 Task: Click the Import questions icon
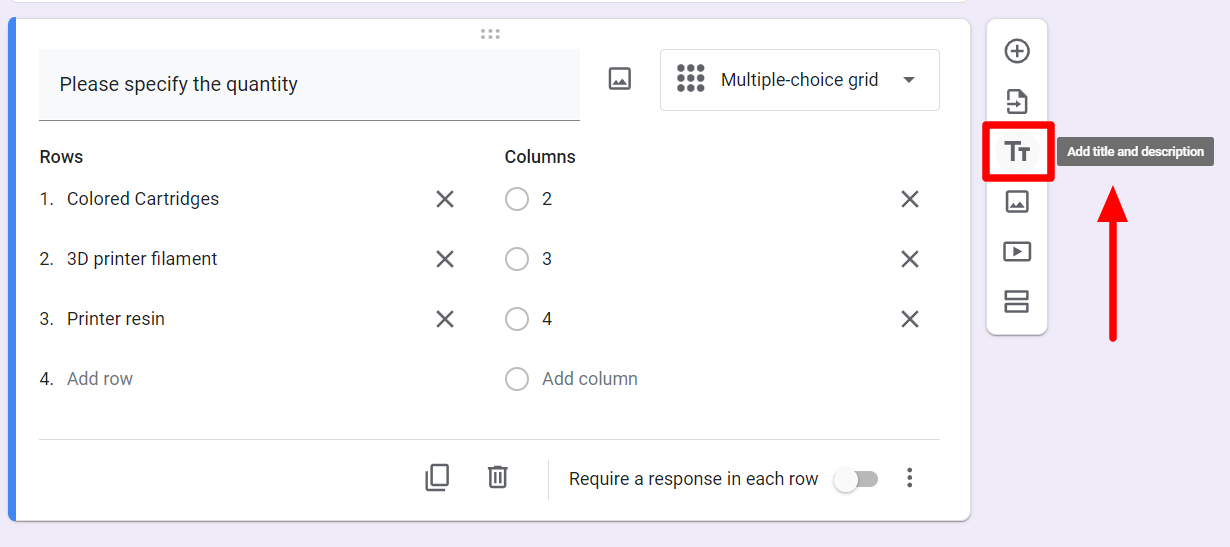point(1017,101)
